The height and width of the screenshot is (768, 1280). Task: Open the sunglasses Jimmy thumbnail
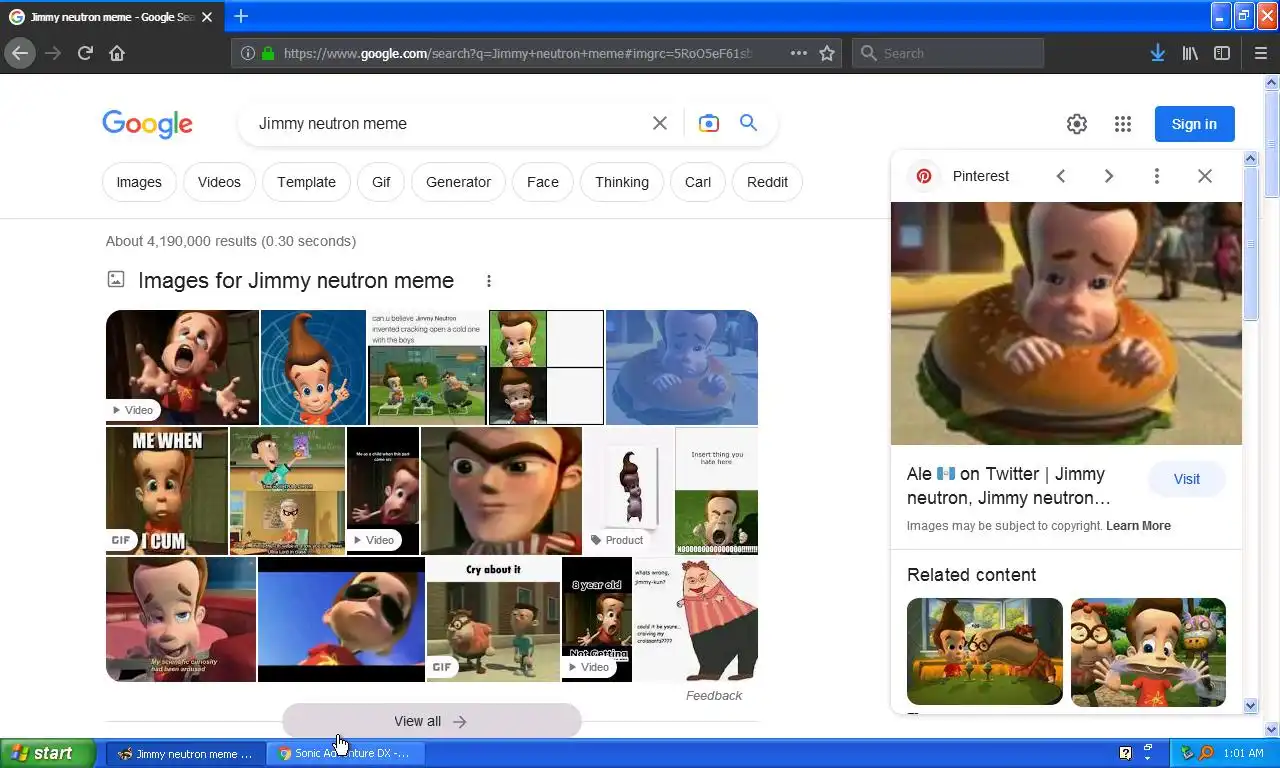click(x=341, y=619)
